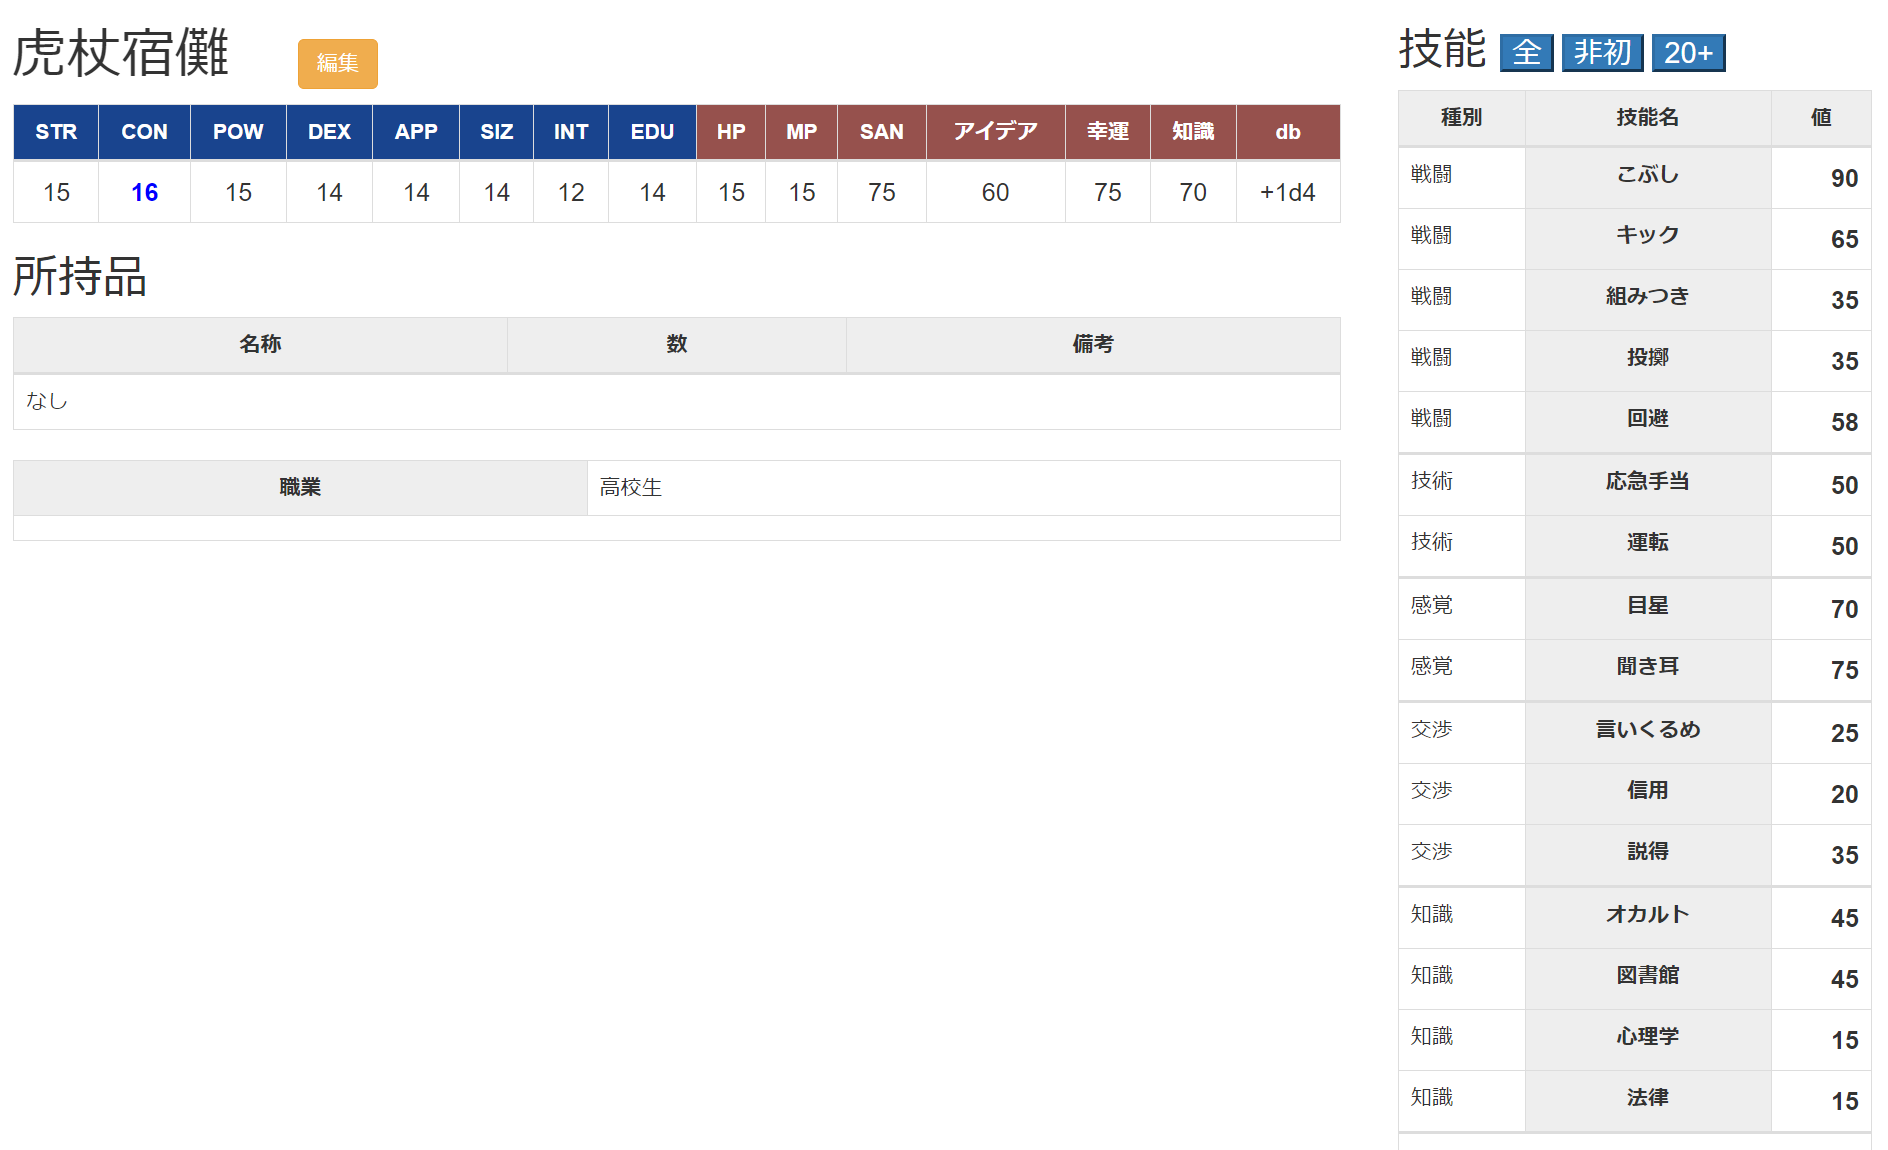Image resolution: width=1888 pixels, height=1150 pixels.
Task: Click the 法律 skill name
Action: 1648,1097
